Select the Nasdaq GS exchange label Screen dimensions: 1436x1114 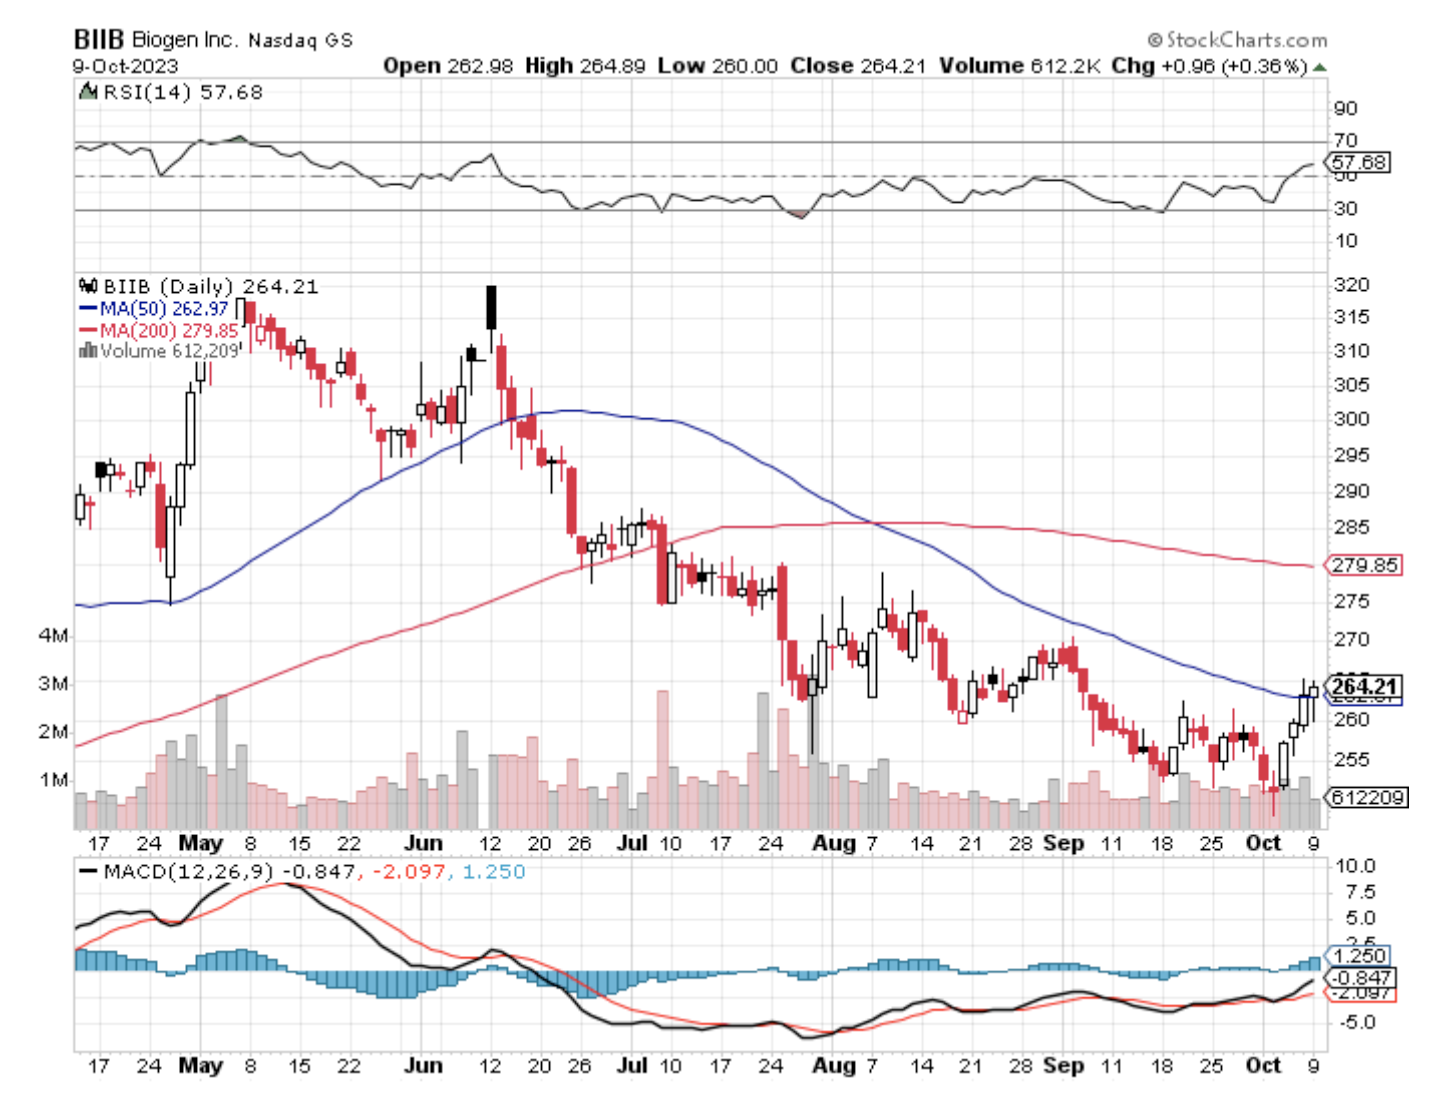pyautogui.click(x=300, y=40)
